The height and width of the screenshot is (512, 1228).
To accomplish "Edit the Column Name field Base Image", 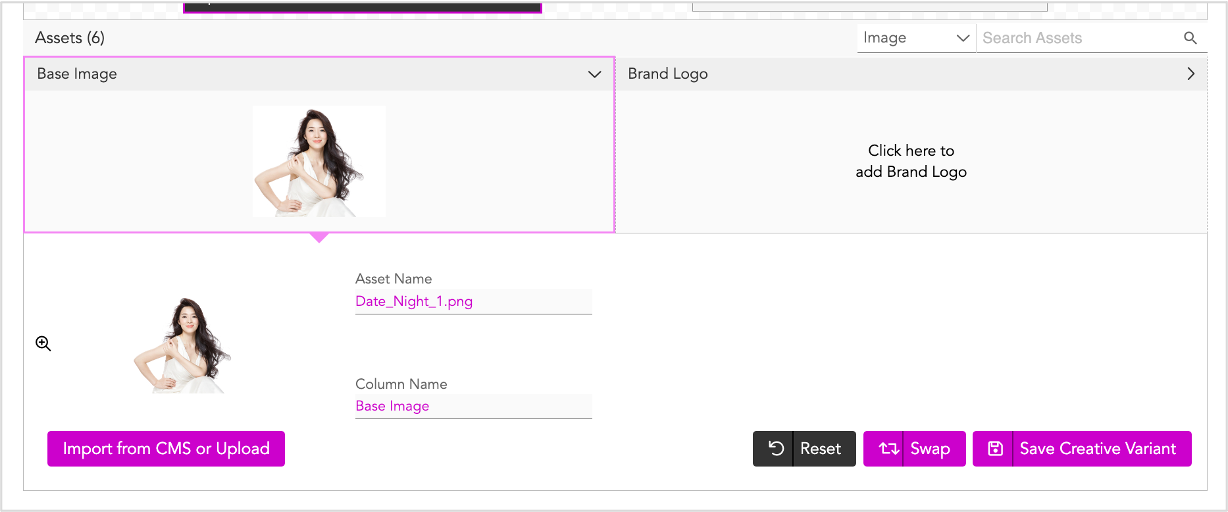I will pyautogui.click(x=473, y=406).
